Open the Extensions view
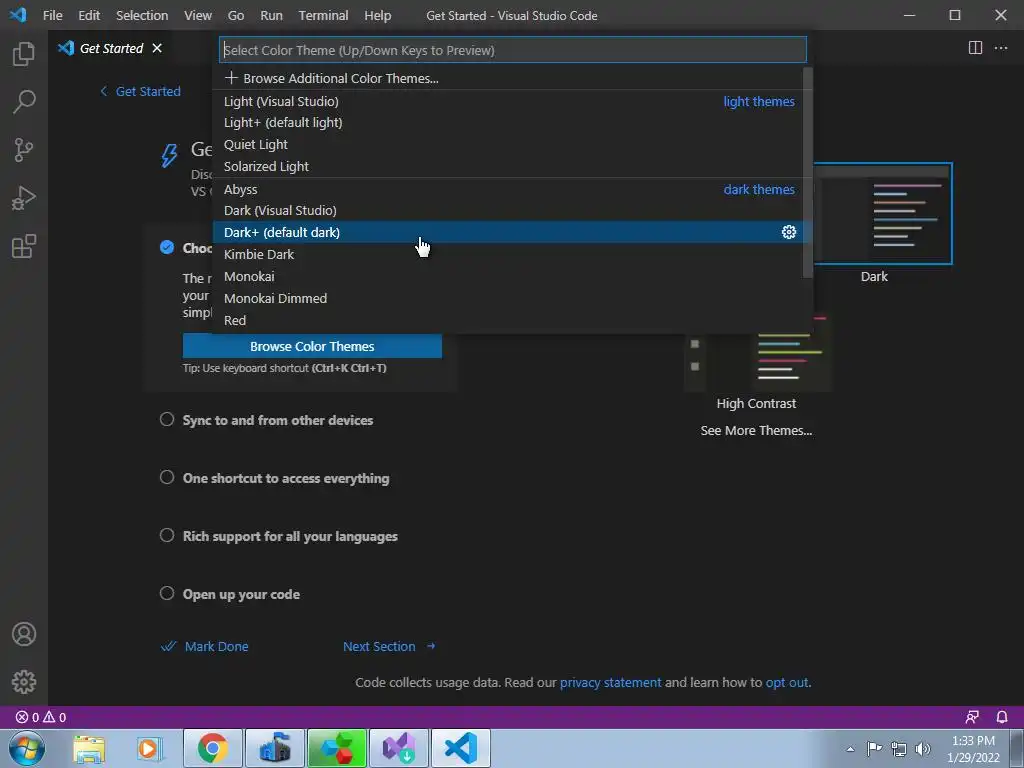The image size is (1024, 768). [x=24, y=246]
